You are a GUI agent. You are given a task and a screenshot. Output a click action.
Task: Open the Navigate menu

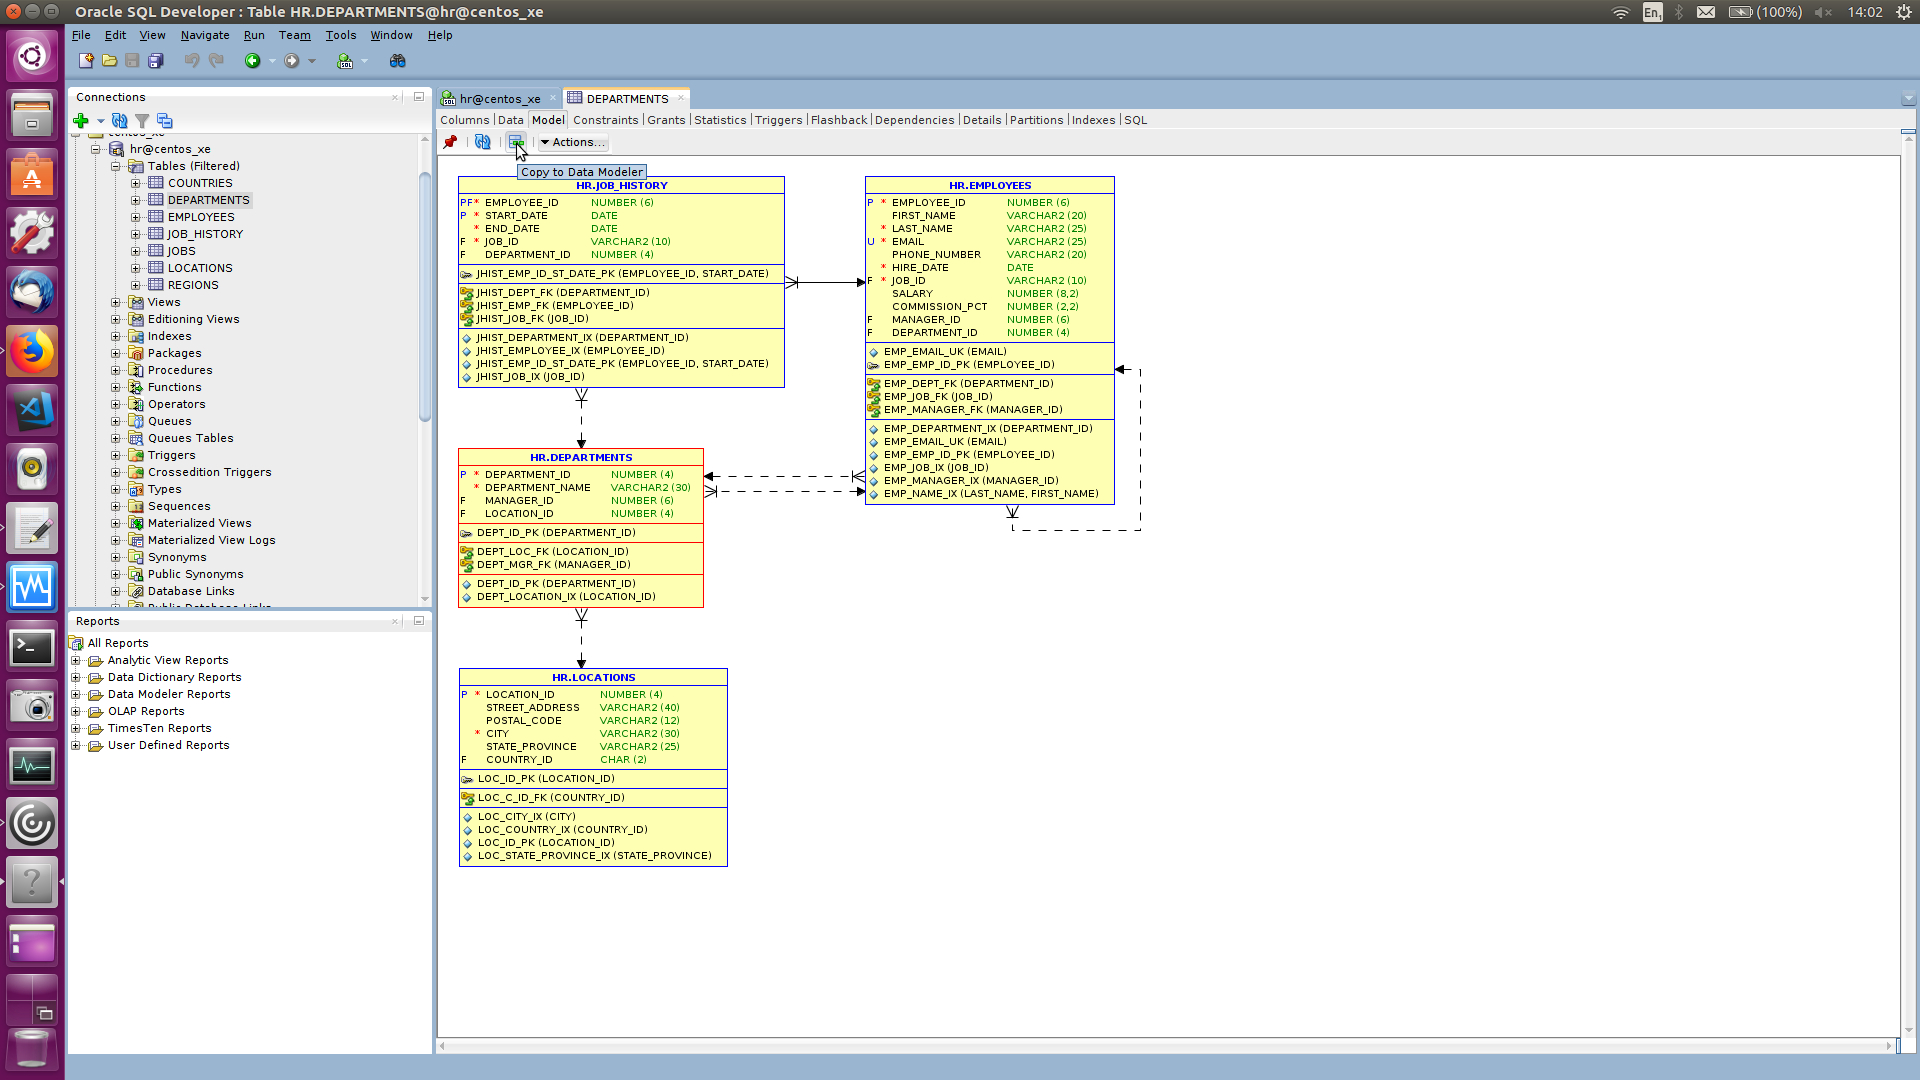204,34
